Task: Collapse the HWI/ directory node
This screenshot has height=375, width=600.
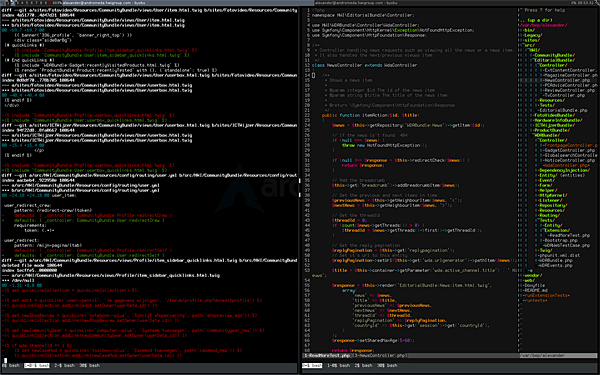Action: 533,50
